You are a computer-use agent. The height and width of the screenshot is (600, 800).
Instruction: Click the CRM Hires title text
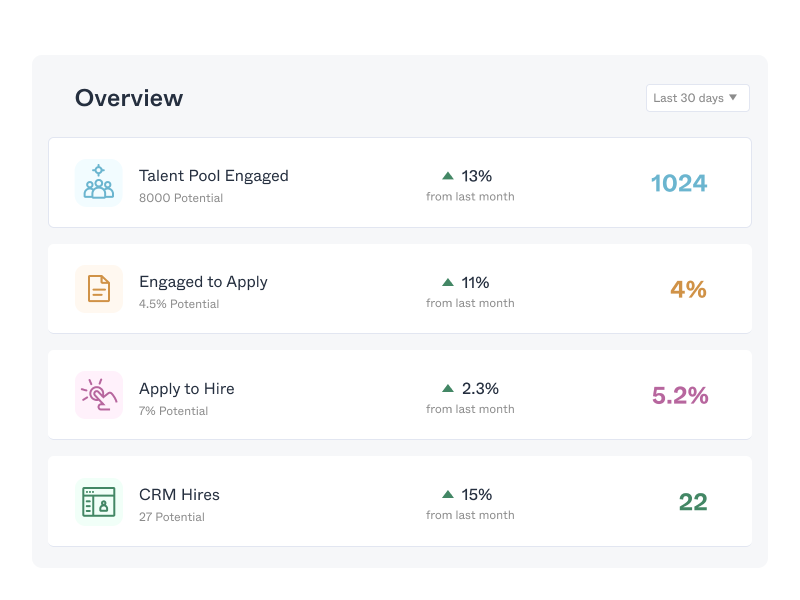(179, 494)
